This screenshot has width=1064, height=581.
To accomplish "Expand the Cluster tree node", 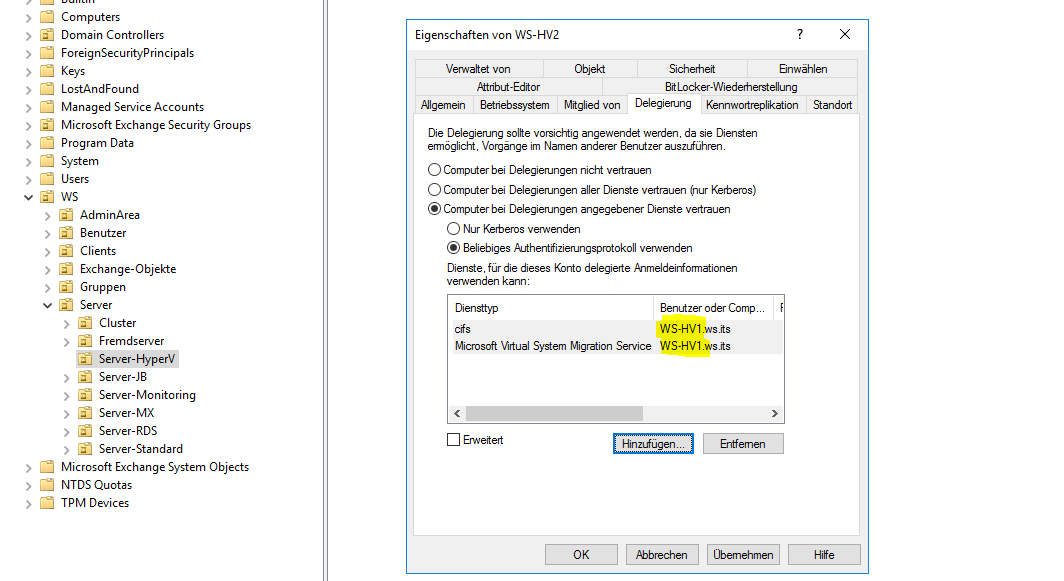I will [66, 323].
